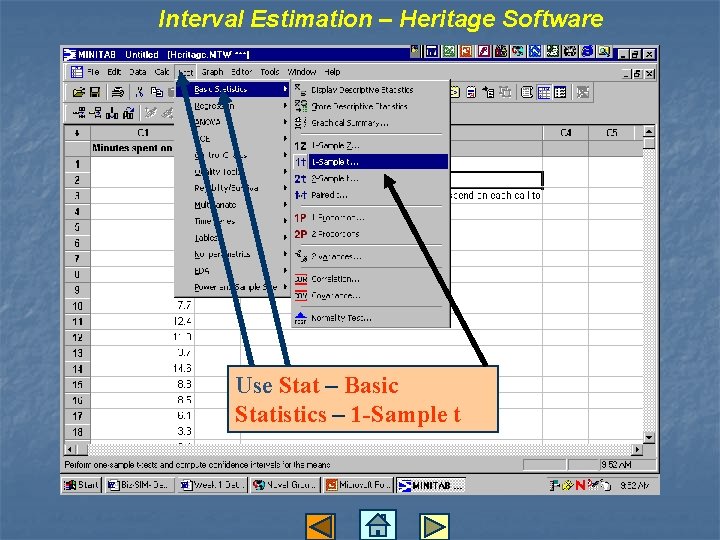The image size is (720, 540).
Task: Select the C5 column header
Action: [611, 133]
